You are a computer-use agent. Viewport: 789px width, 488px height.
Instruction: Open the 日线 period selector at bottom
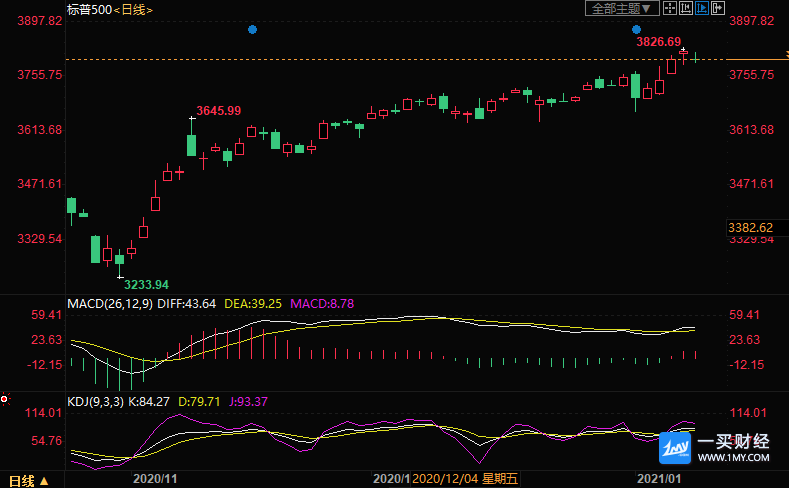coord(29,481)
